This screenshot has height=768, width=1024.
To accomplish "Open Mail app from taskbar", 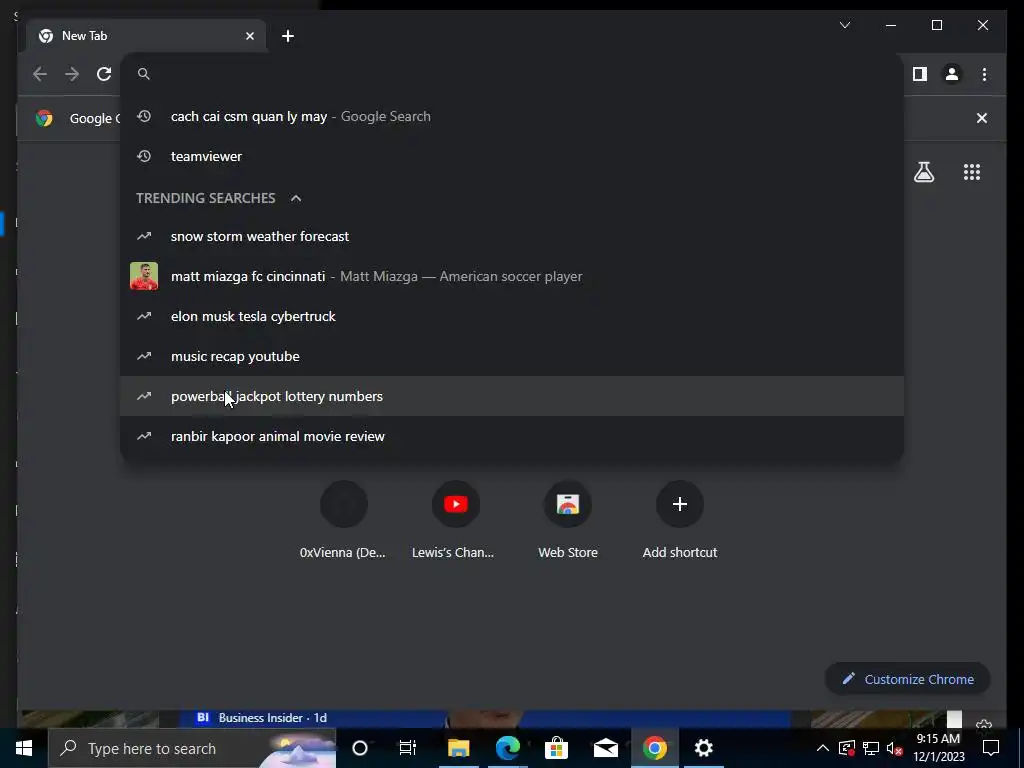I will tap(605, 748).
